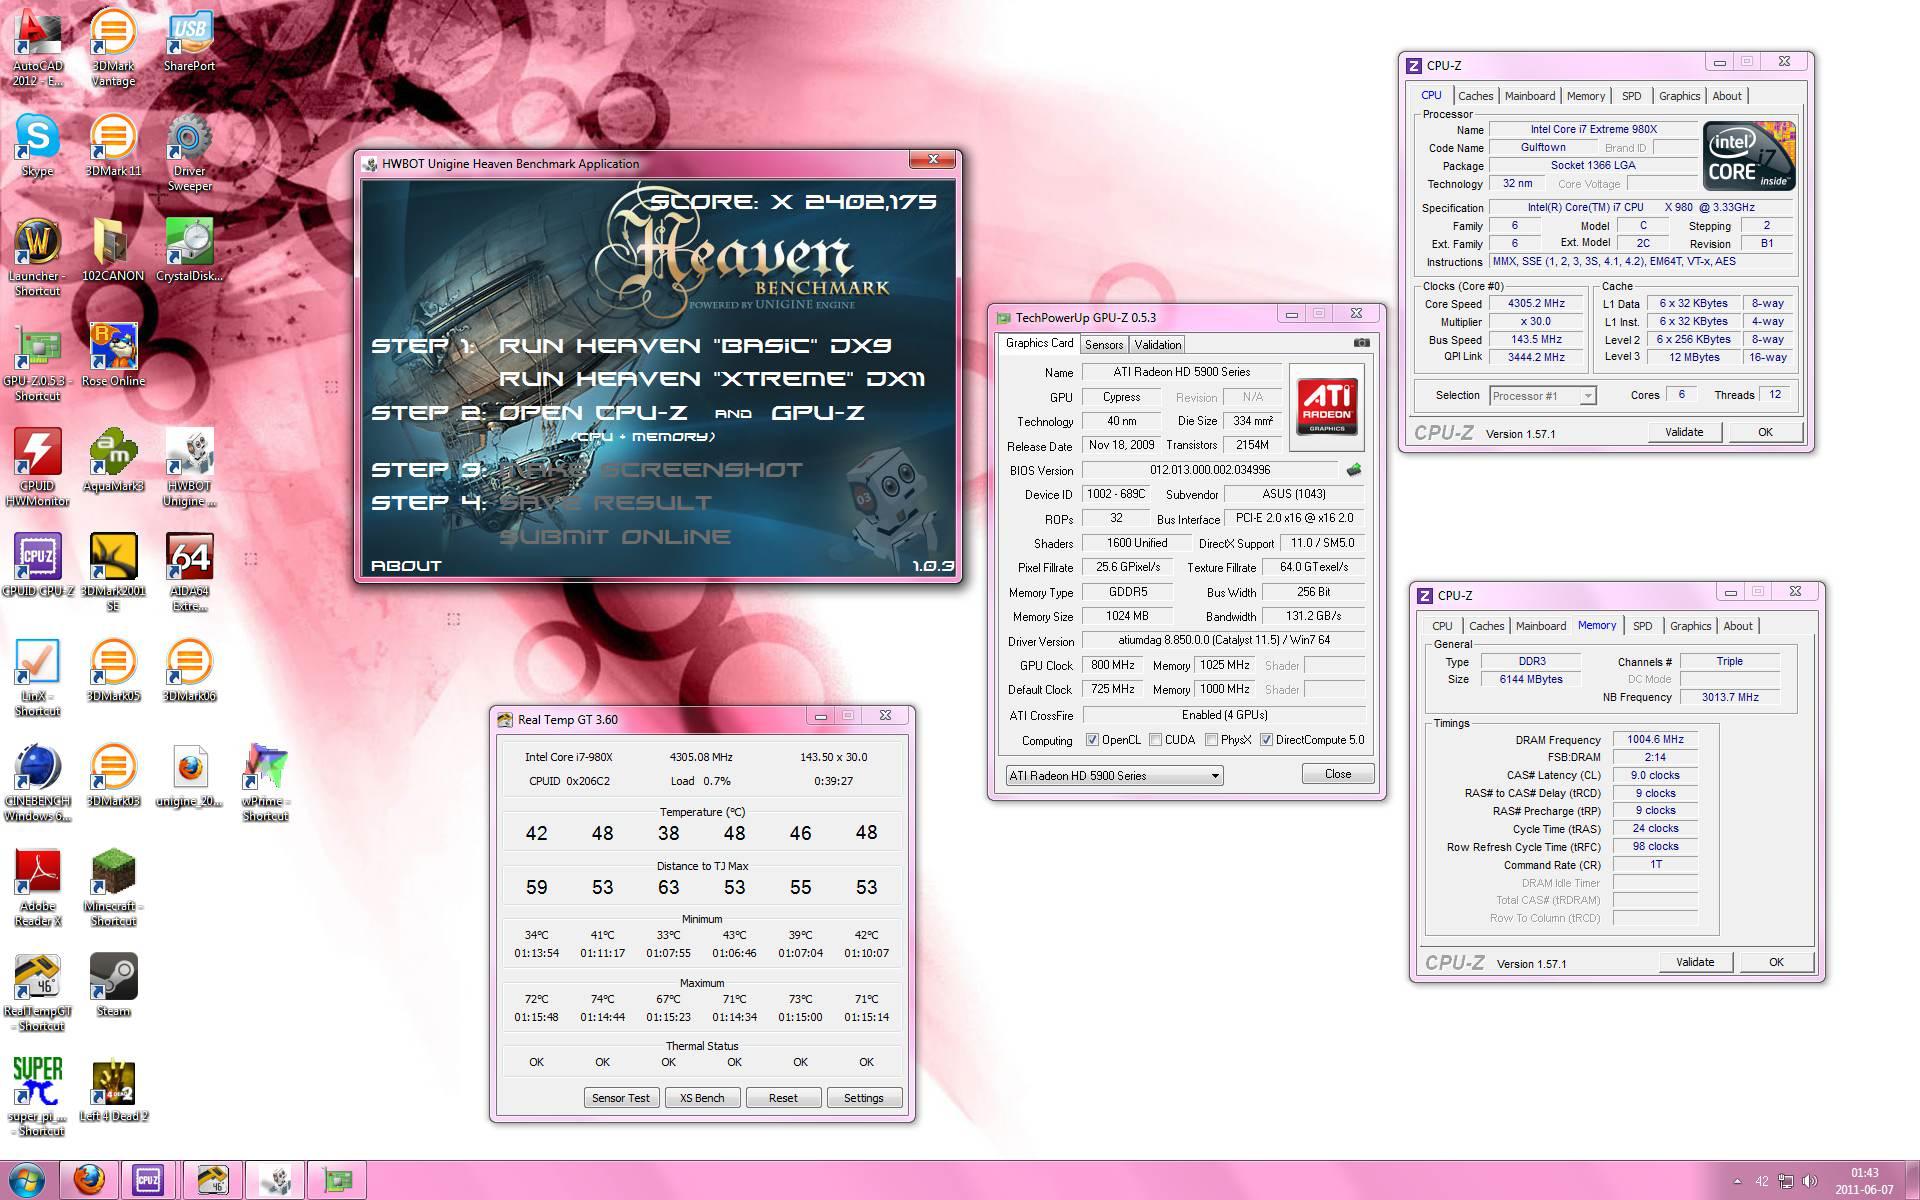Launch Steam from the desktop
This screenshot has height=1200, width=1920.
[113, 985]
